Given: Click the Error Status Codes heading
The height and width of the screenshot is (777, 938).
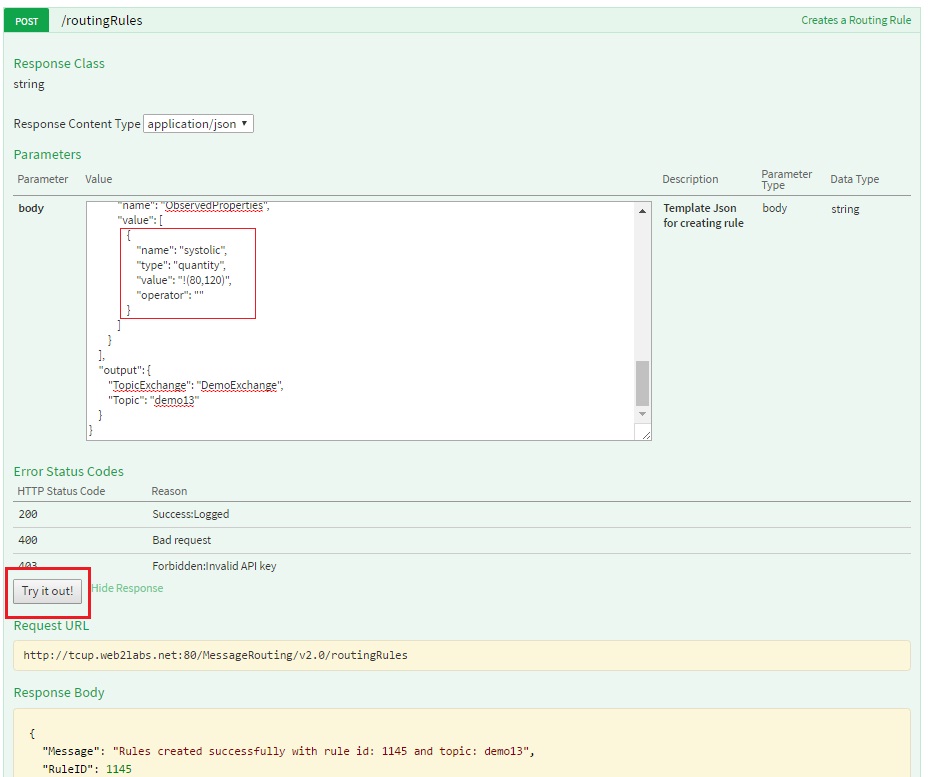Looking at the screenshot, I should 69,471.
